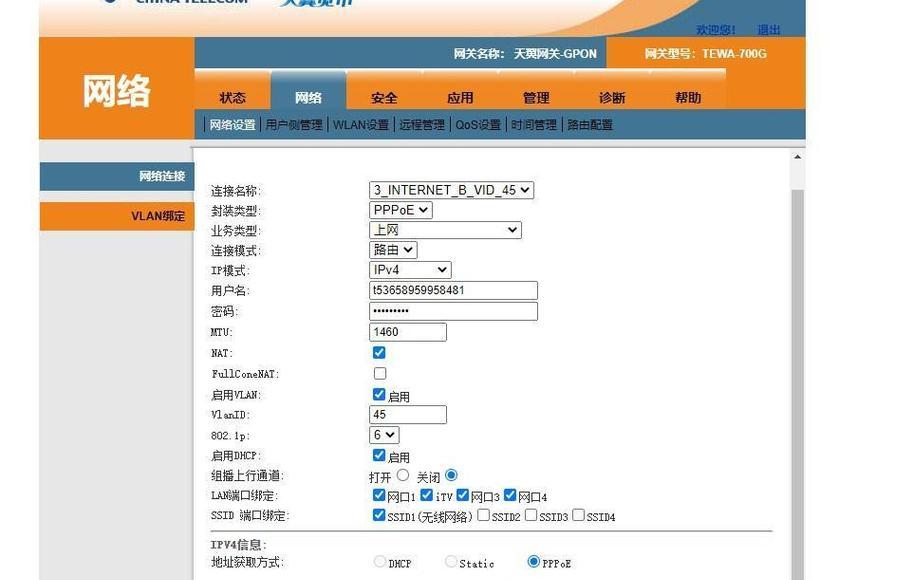Screen dimensions: 913x580
Task: Uncheck the 网口1 LAN port checkbox
Action: 379,495
